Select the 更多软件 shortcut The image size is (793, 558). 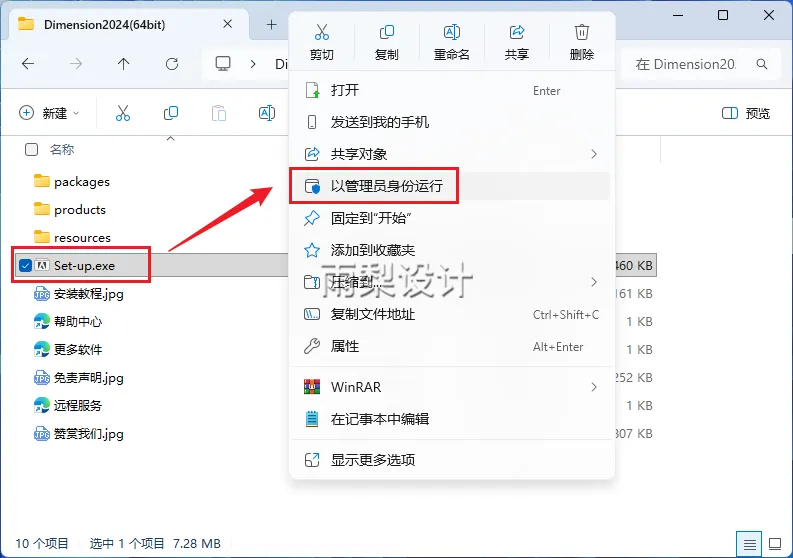(x=68, y=350)
